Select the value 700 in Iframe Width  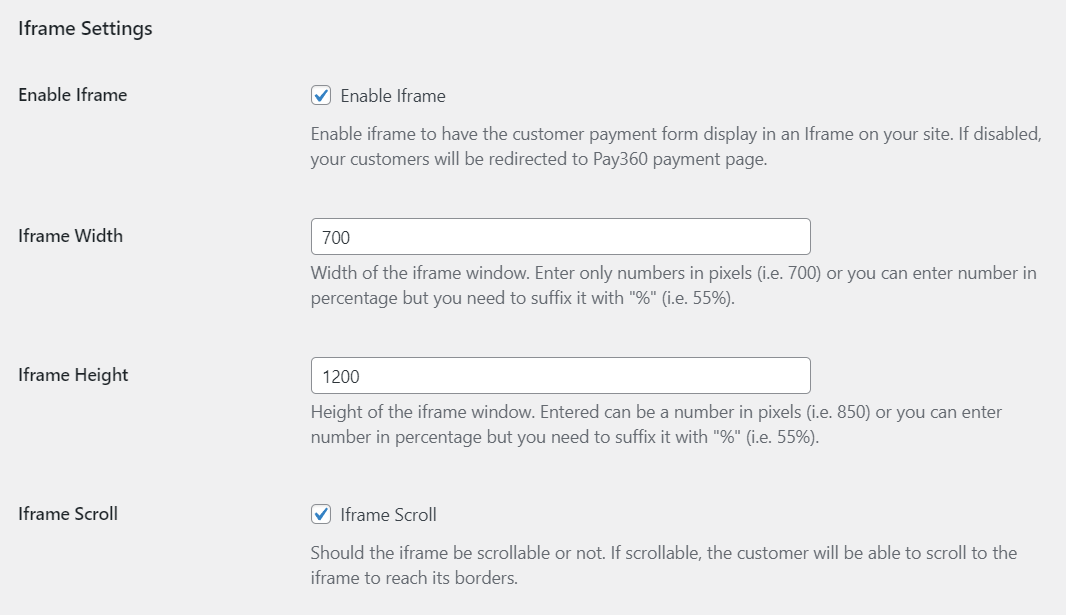tap(331, 236)
